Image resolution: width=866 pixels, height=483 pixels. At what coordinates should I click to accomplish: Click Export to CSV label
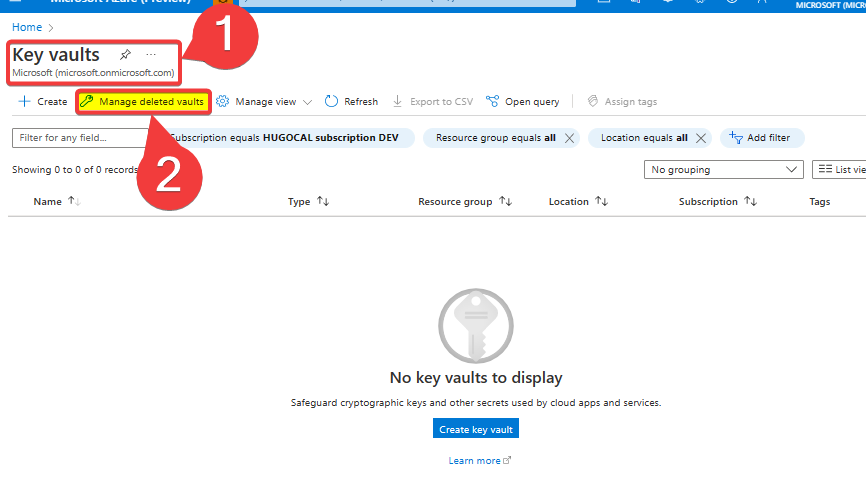(x=441, y=102)
